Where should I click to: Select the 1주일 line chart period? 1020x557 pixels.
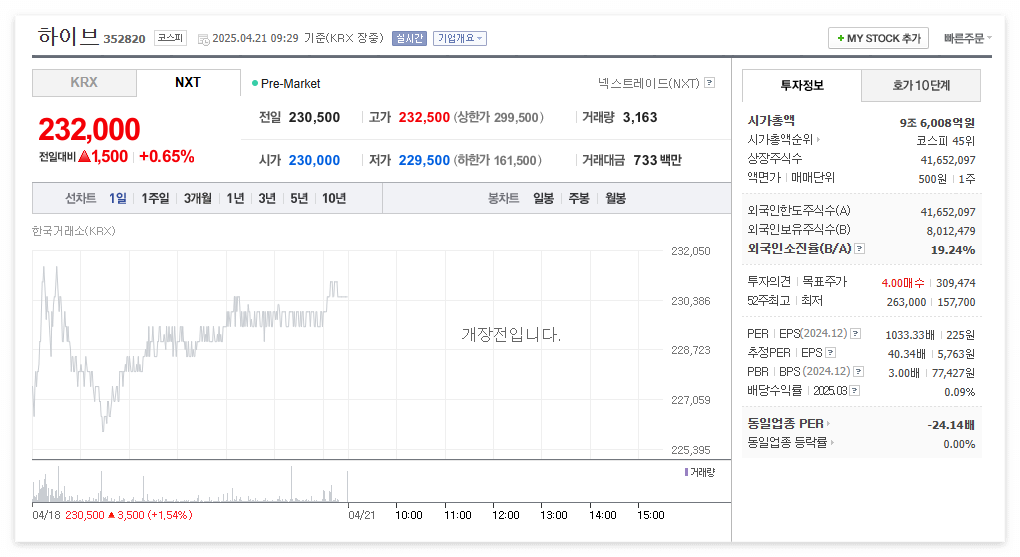[155, 198]
